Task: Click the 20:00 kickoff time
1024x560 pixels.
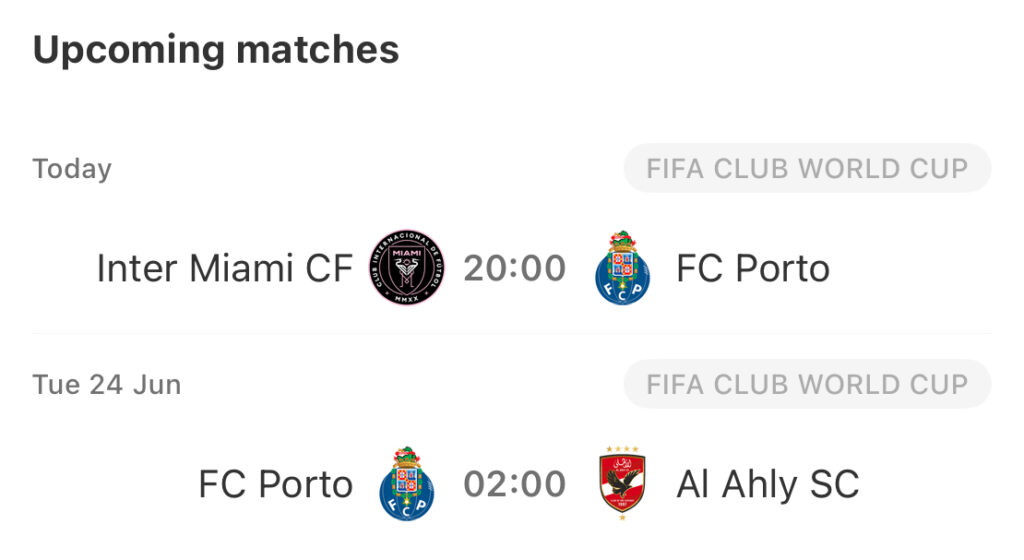Action: [515, 268]
